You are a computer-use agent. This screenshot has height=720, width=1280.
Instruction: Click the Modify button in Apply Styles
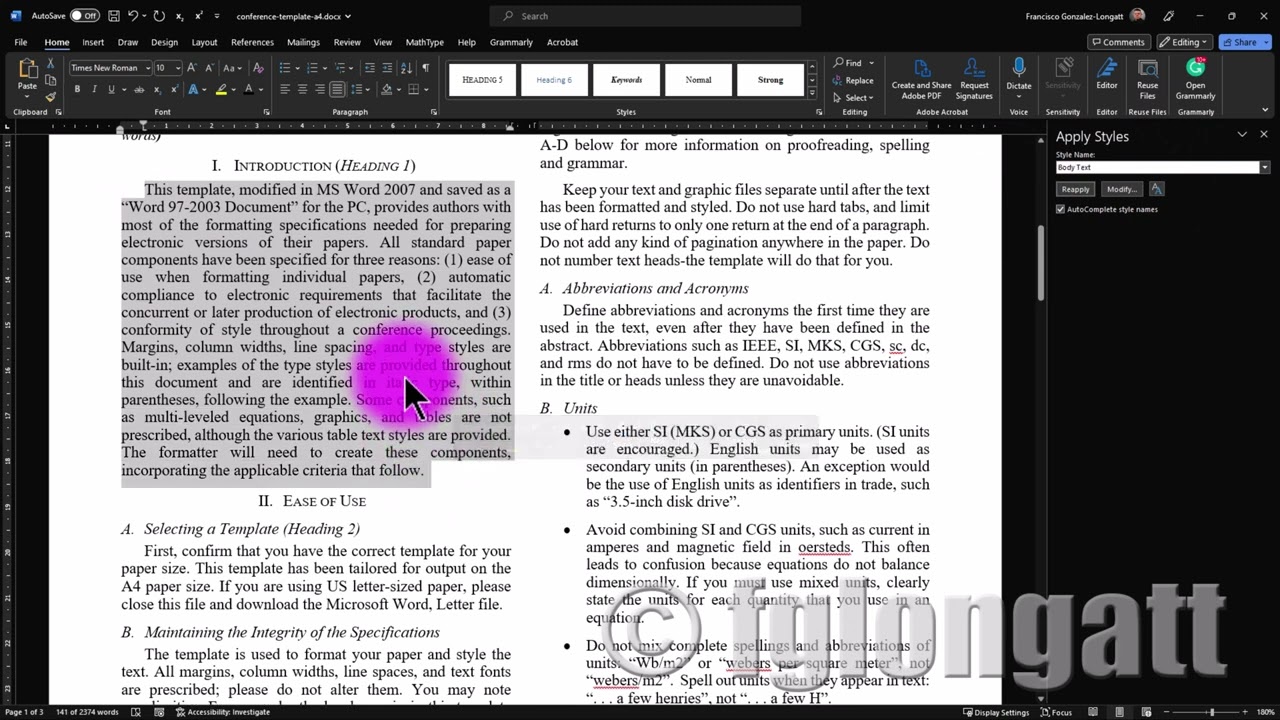(x=1121, y=189)
